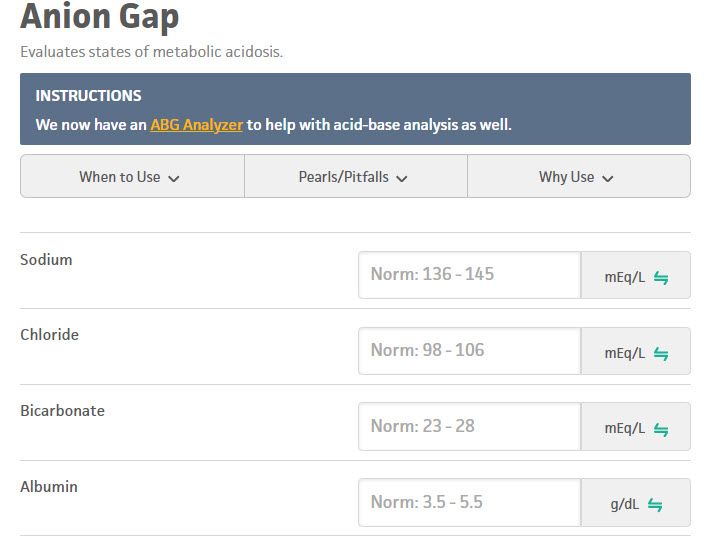Image resolution: width=704 pixels, height=555 pixels.
Task: Toggle Chloride mEq/L unit button
Action: tap(636, 351)
